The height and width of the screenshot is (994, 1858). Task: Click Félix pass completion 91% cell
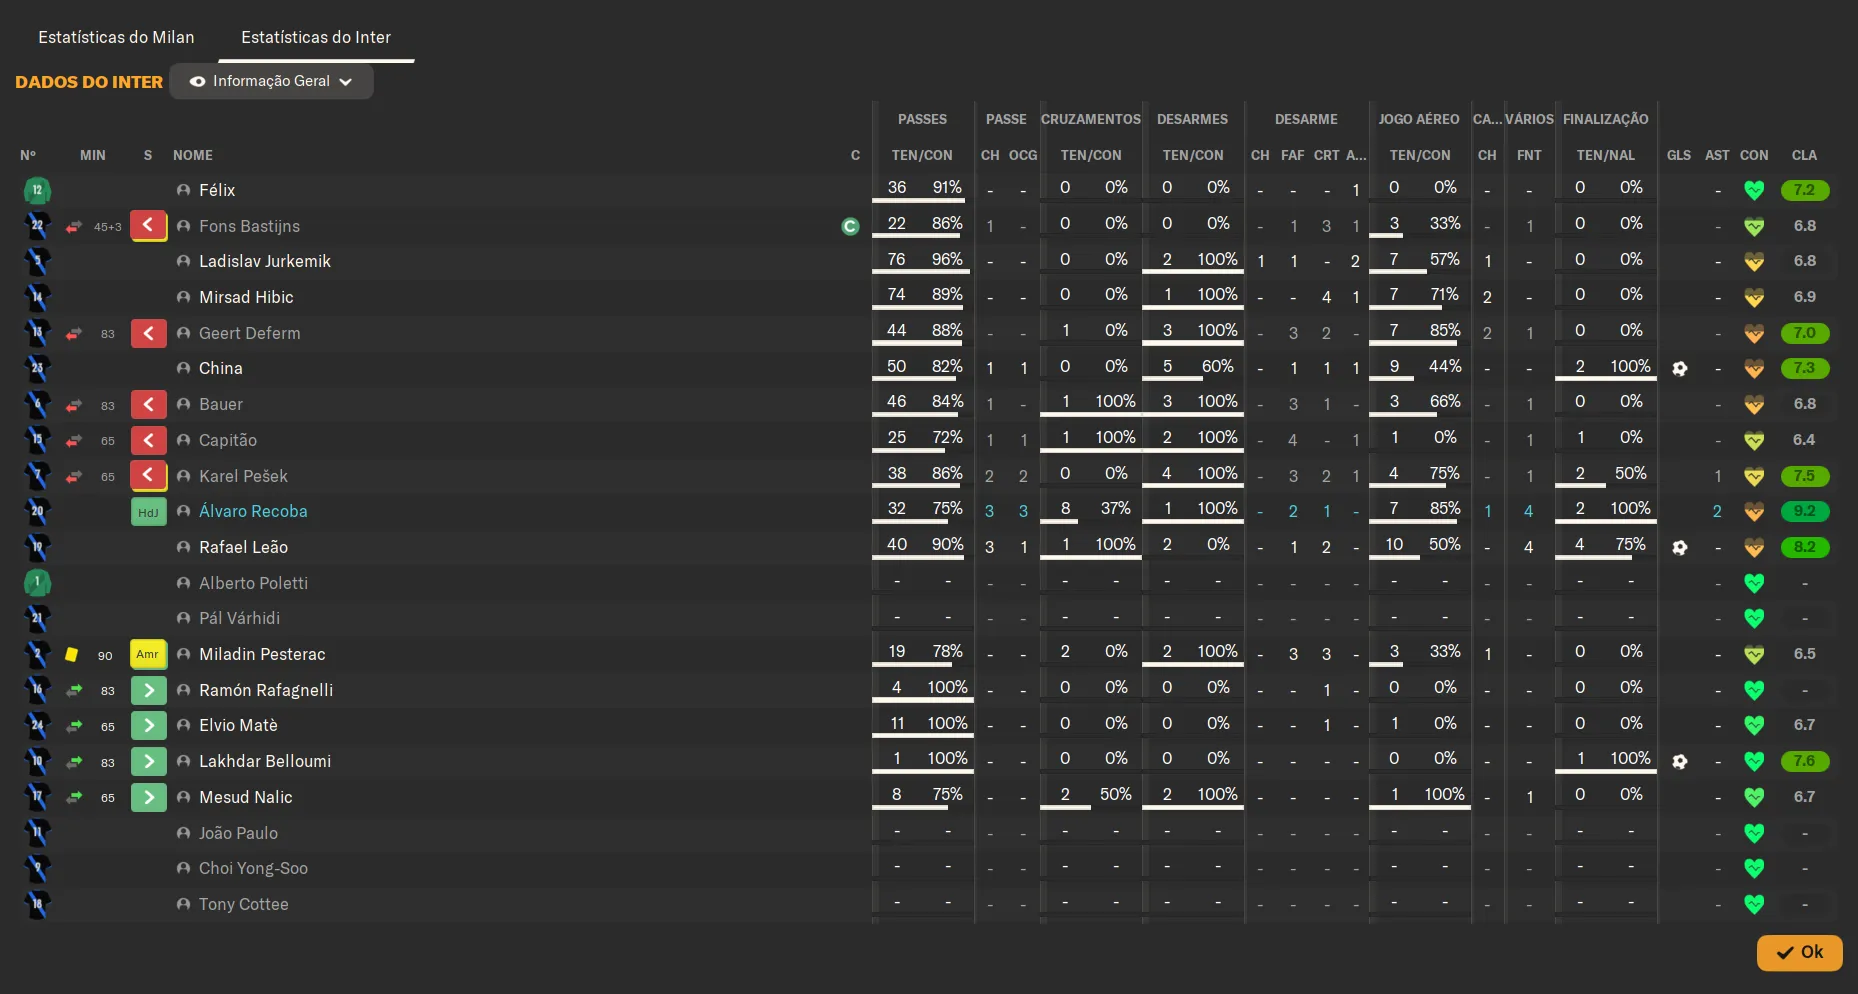[x=947, y=187]
